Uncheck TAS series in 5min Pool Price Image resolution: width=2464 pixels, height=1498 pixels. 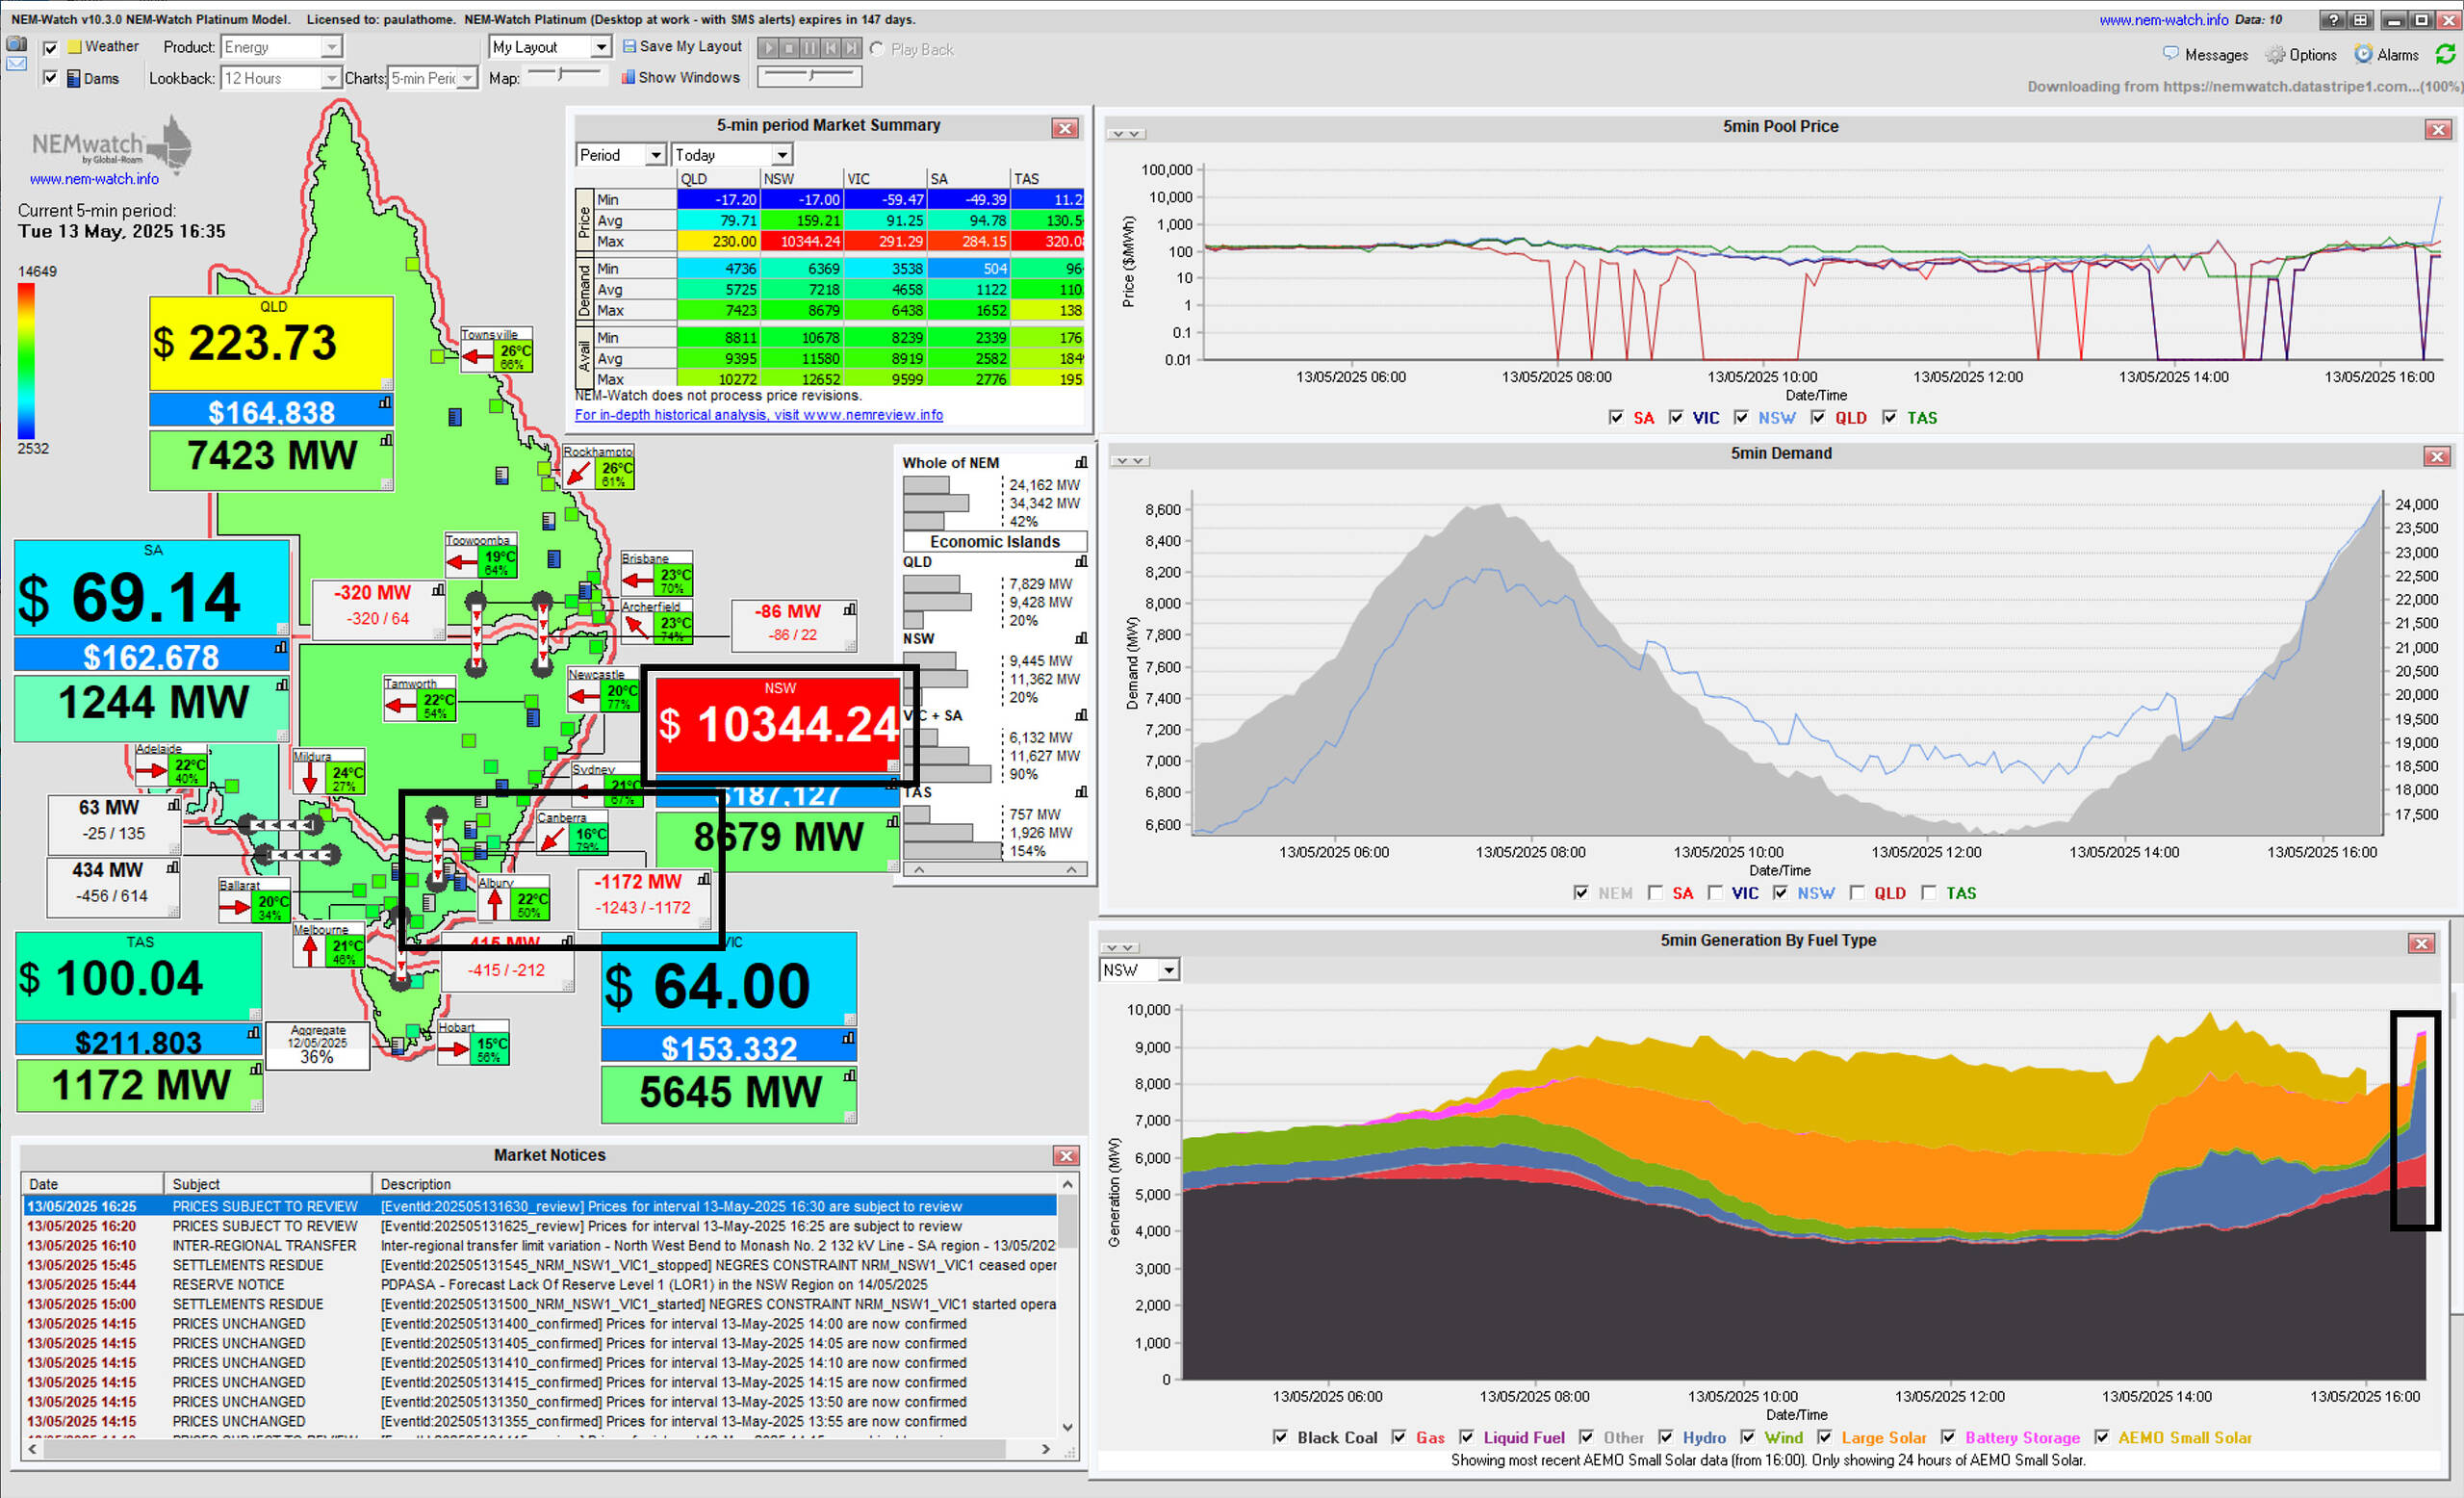click(x=1889, y=418)
